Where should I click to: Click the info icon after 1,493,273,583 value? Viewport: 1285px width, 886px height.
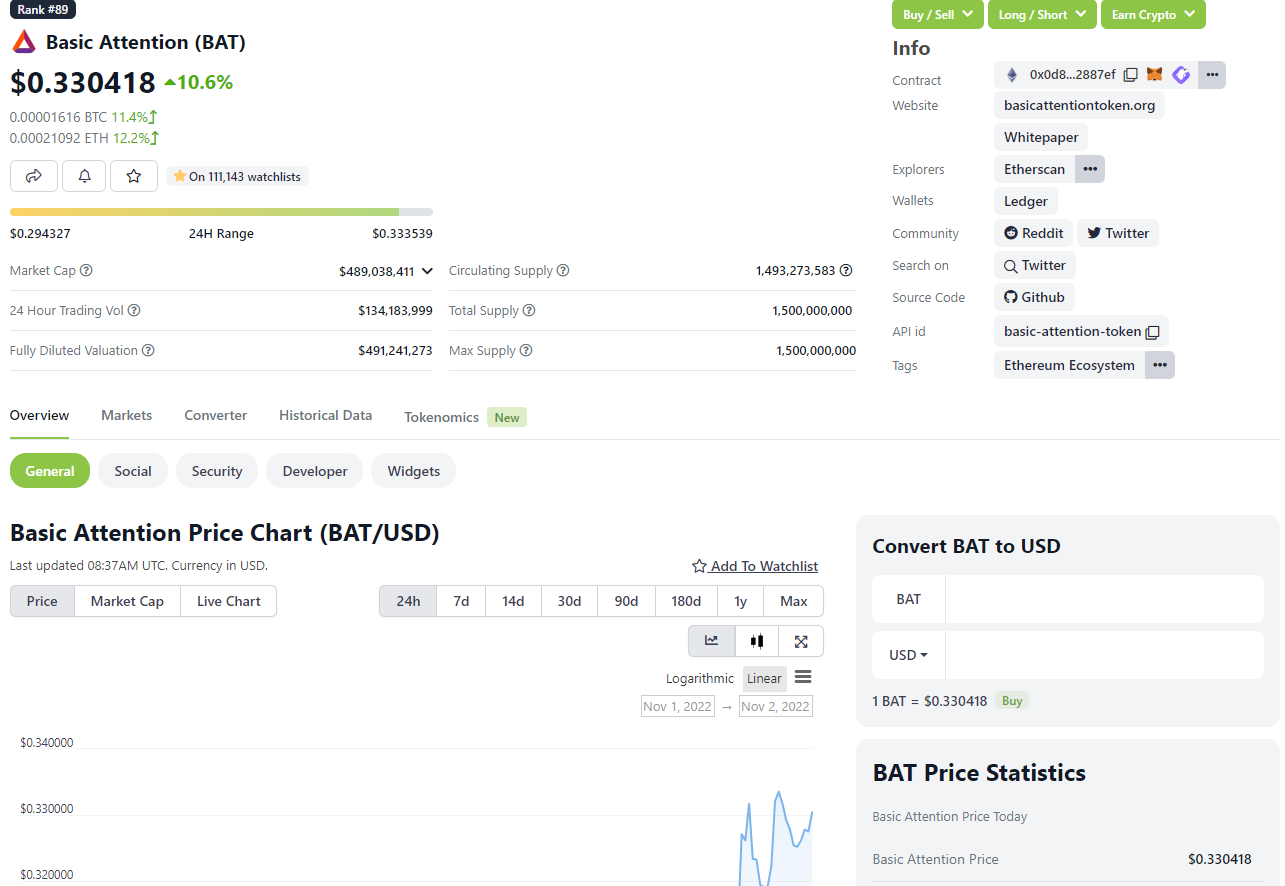click(846, 271)
